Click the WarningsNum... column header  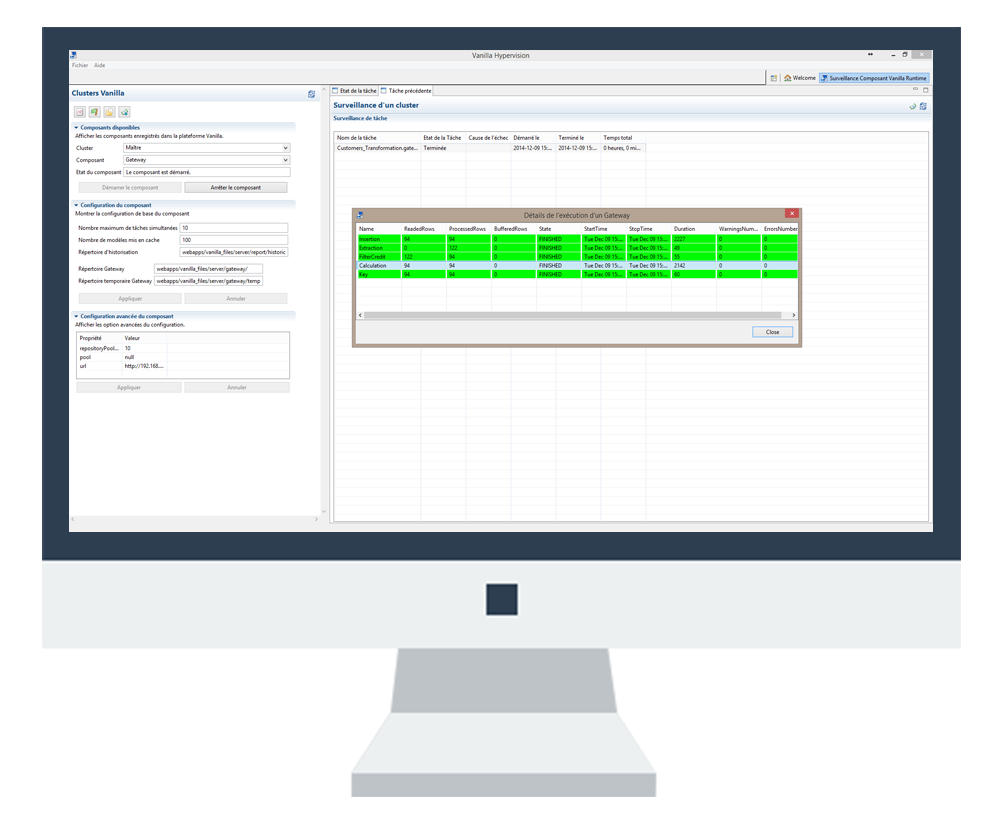point(739,228)
